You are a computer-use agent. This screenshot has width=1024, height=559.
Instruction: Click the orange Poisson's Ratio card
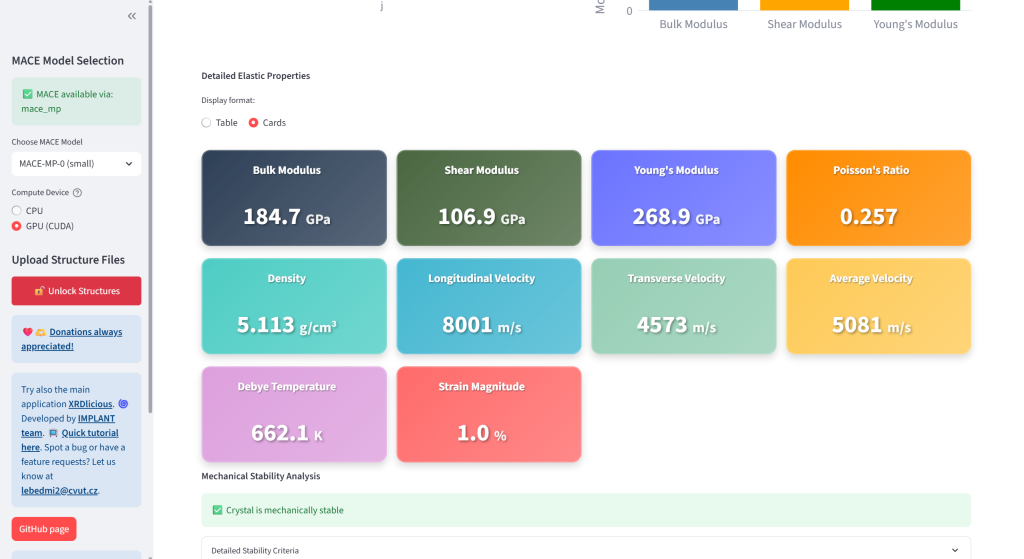[878, 198]
